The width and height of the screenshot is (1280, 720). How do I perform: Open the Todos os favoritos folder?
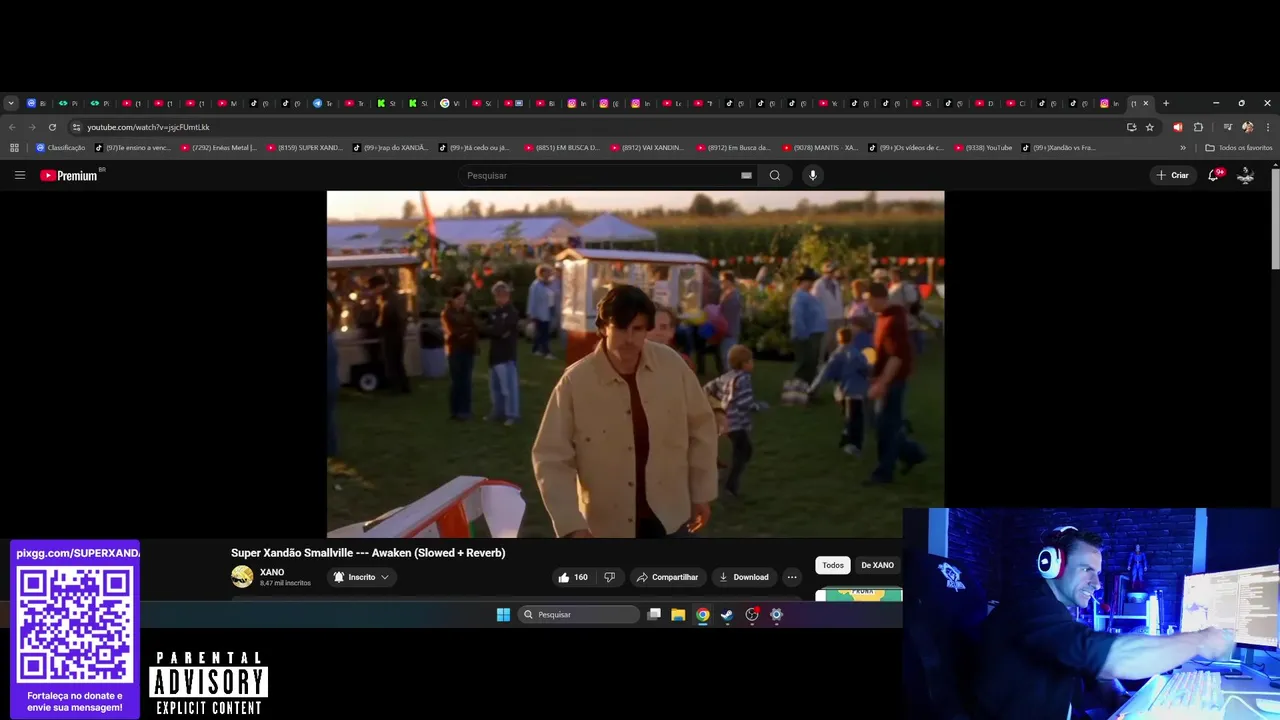(x=1239, y=148)
